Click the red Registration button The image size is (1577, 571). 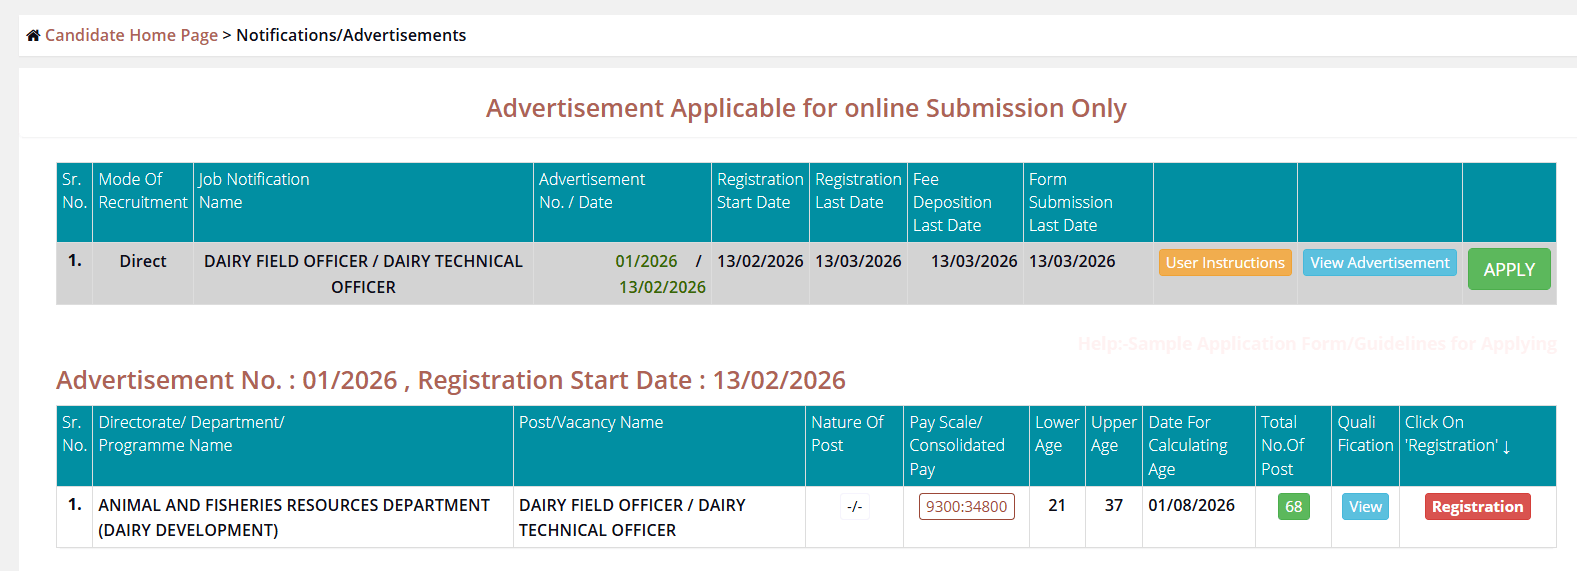click(x=1477, y=507)
